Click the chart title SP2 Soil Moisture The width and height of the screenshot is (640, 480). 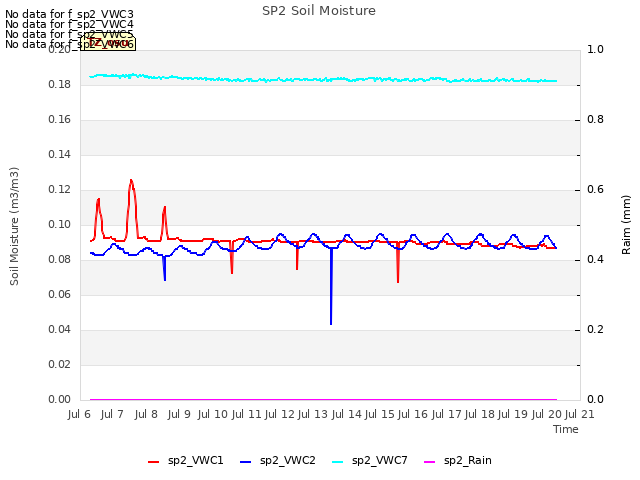tap(319, 11)
